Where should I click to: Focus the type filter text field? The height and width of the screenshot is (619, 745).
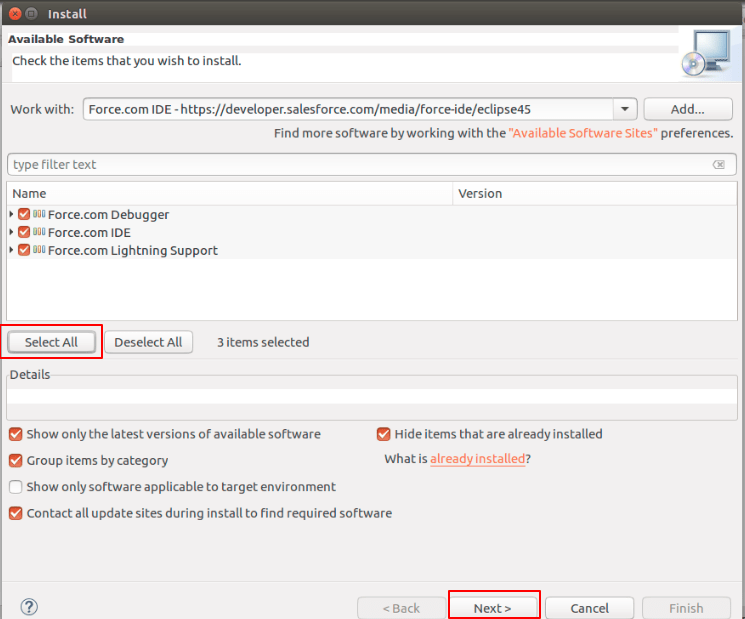(x=372, y=164)
